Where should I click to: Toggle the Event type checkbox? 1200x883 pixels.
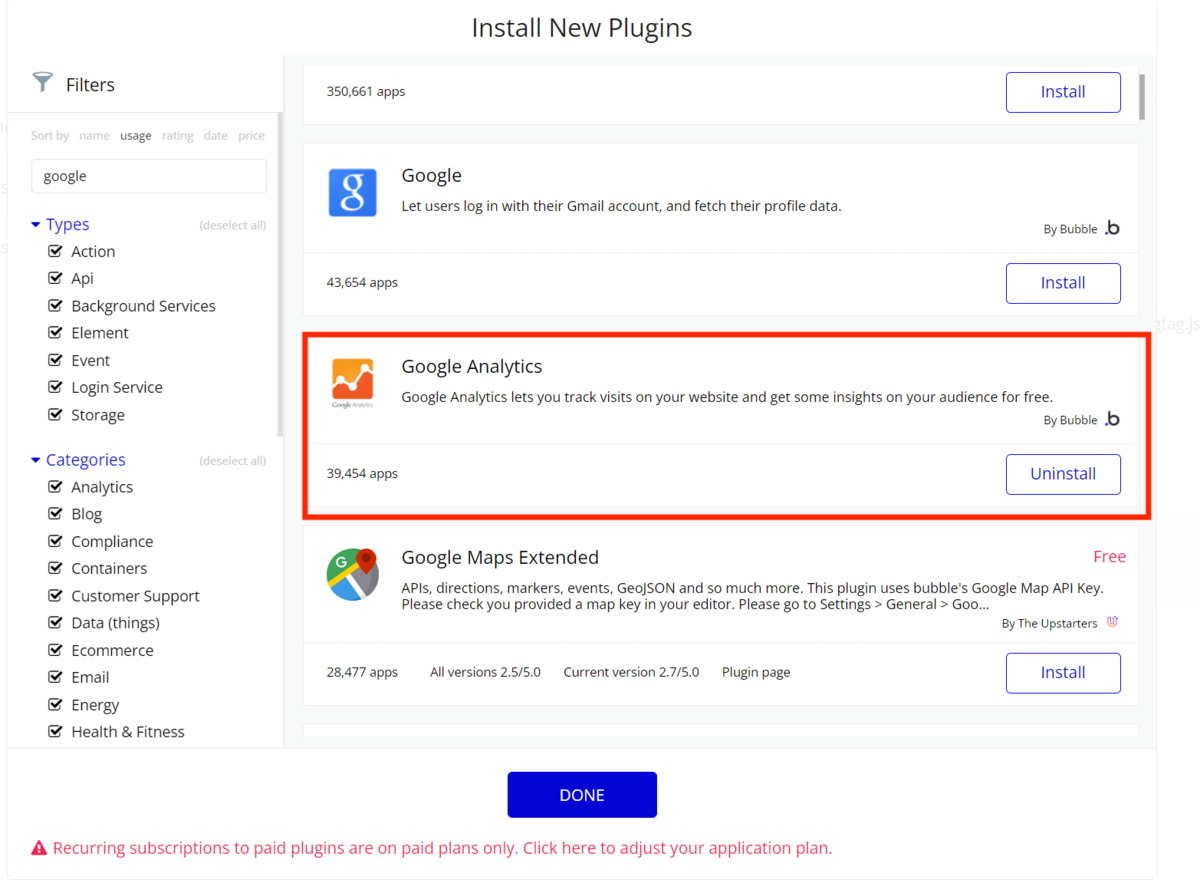[x=56, y=360]
